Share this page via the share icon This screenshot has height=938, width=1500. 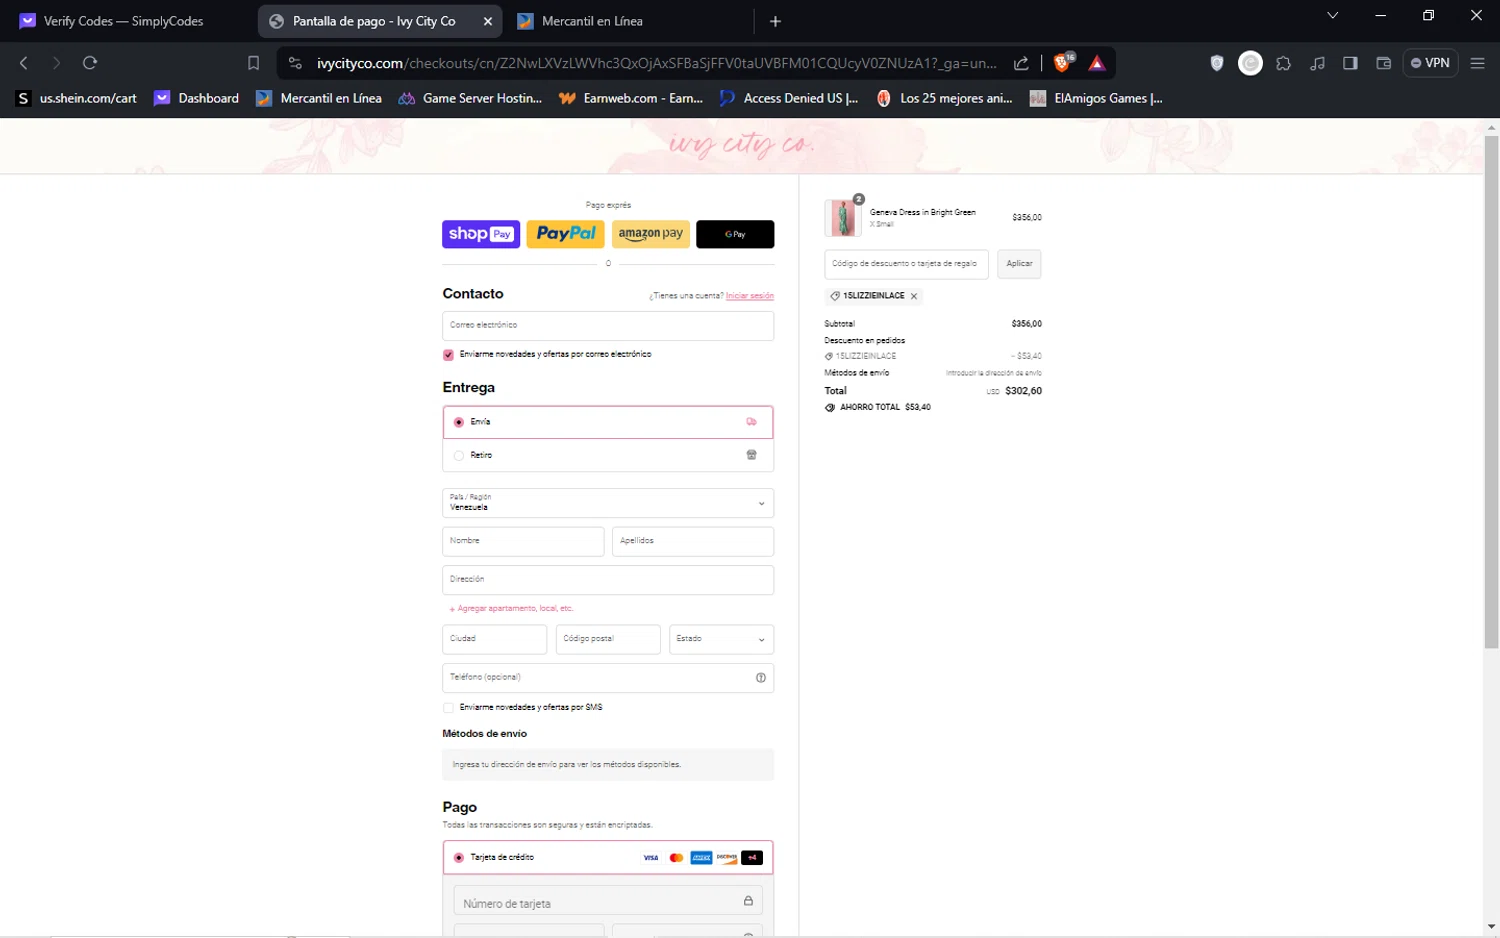[1021, 63]
